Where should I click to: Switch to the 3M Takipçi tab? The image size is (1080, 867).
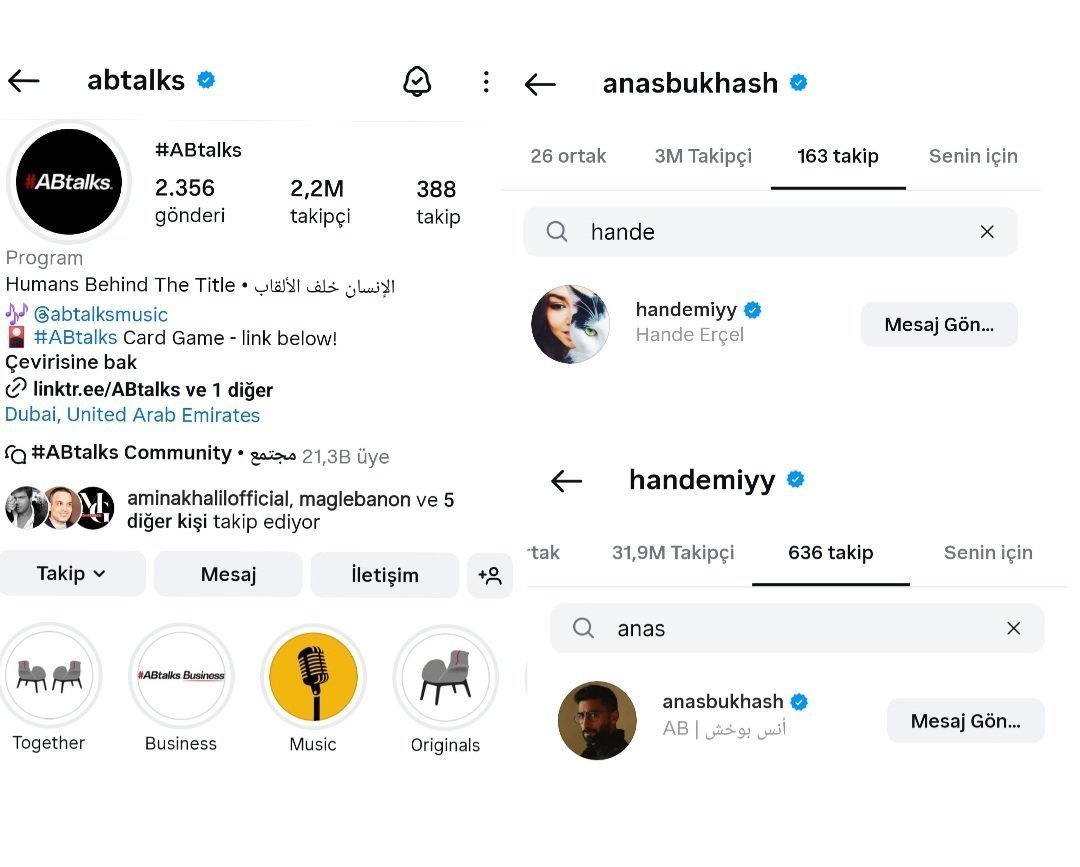(703, 156)
